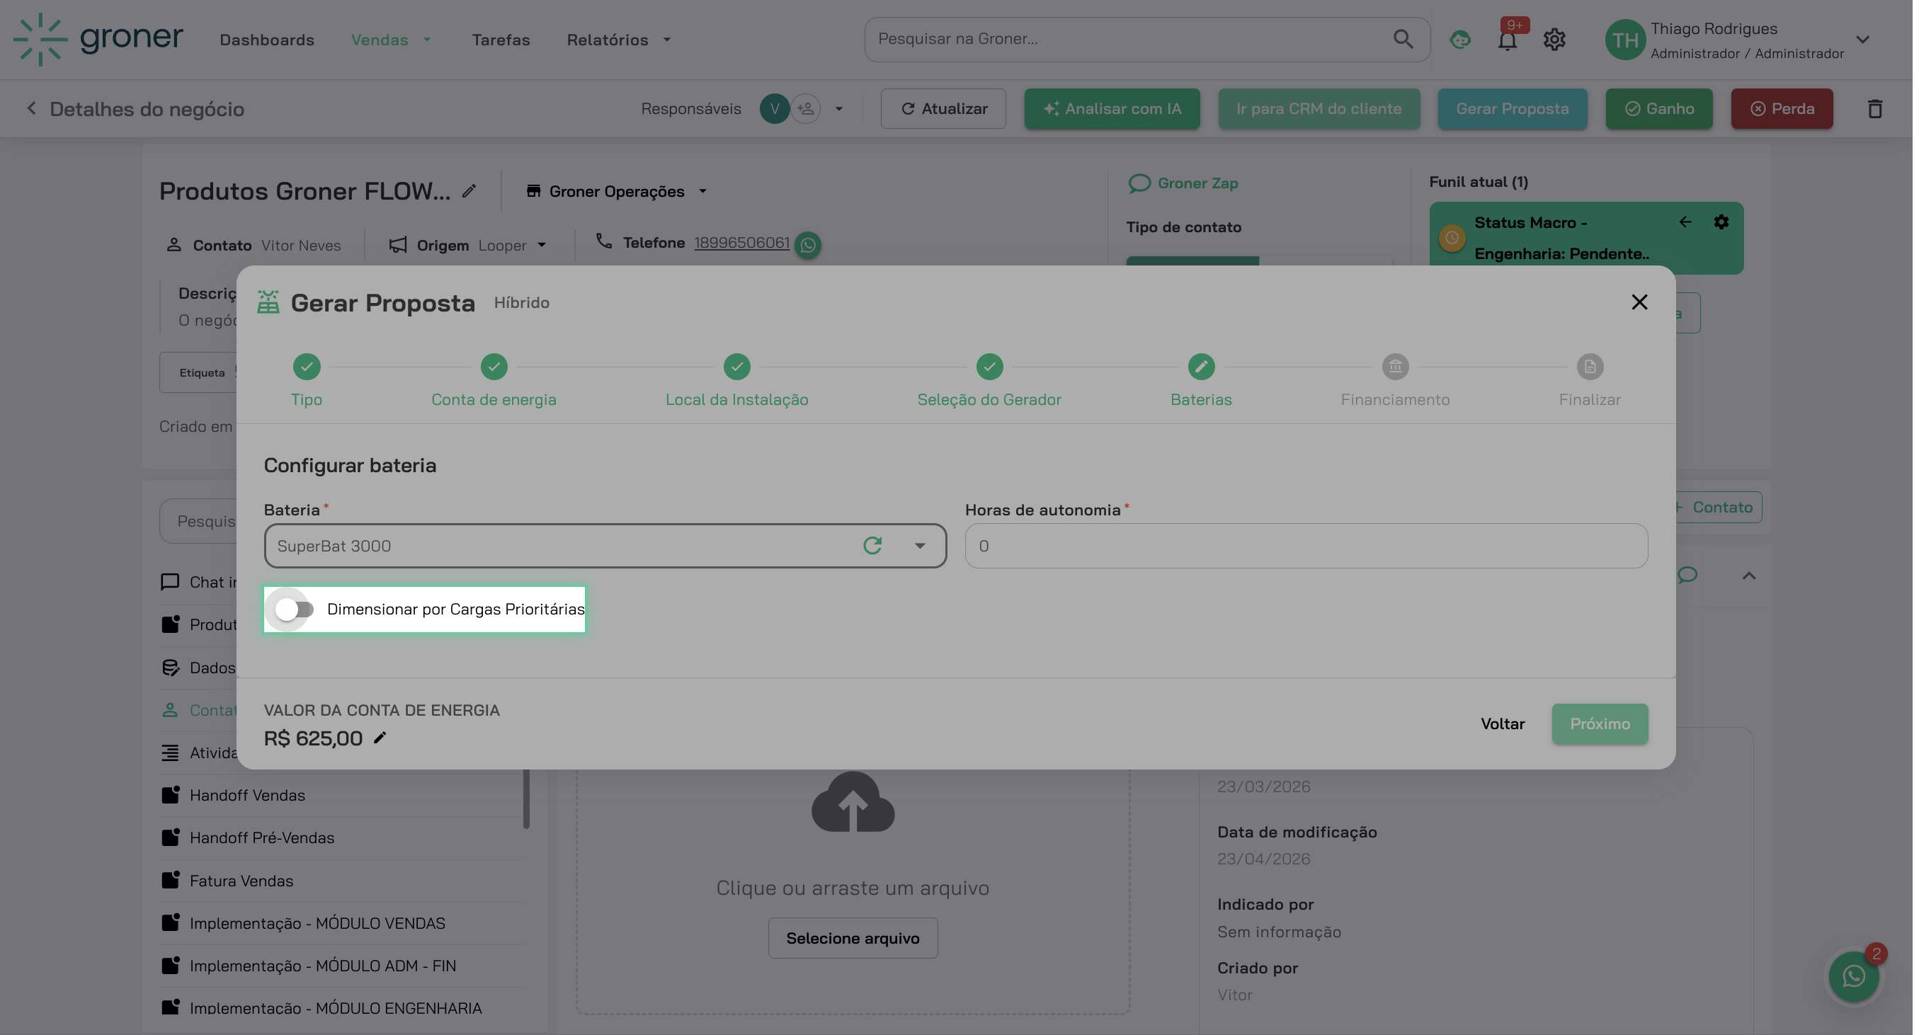Open notifications via the 9+ bell icon
This screenshot has height=1035, width=1919.
(x=1507, y=38)
